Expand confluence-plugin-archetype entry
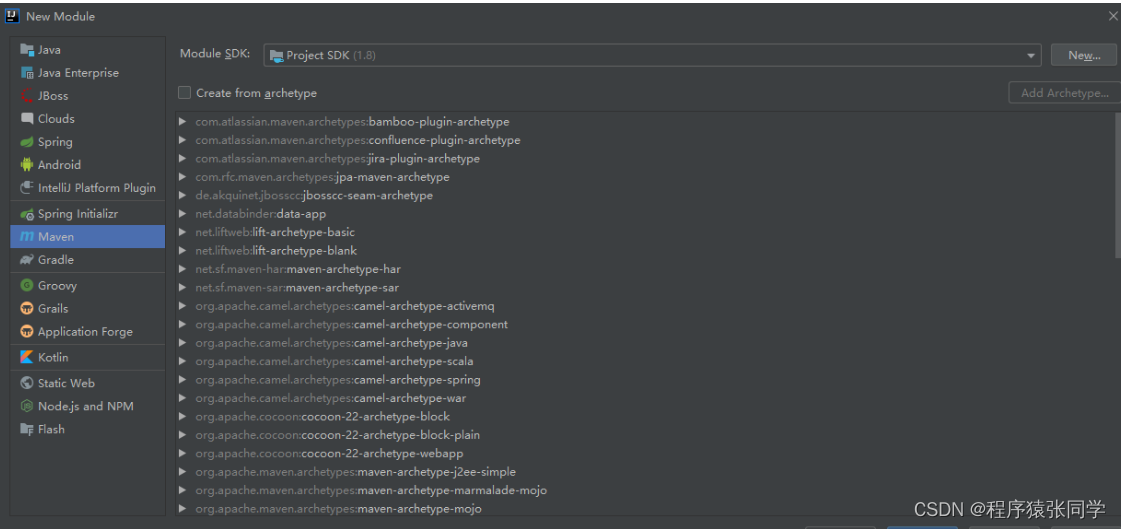Viewport: 1121px width, 529px height. (183, 140)
